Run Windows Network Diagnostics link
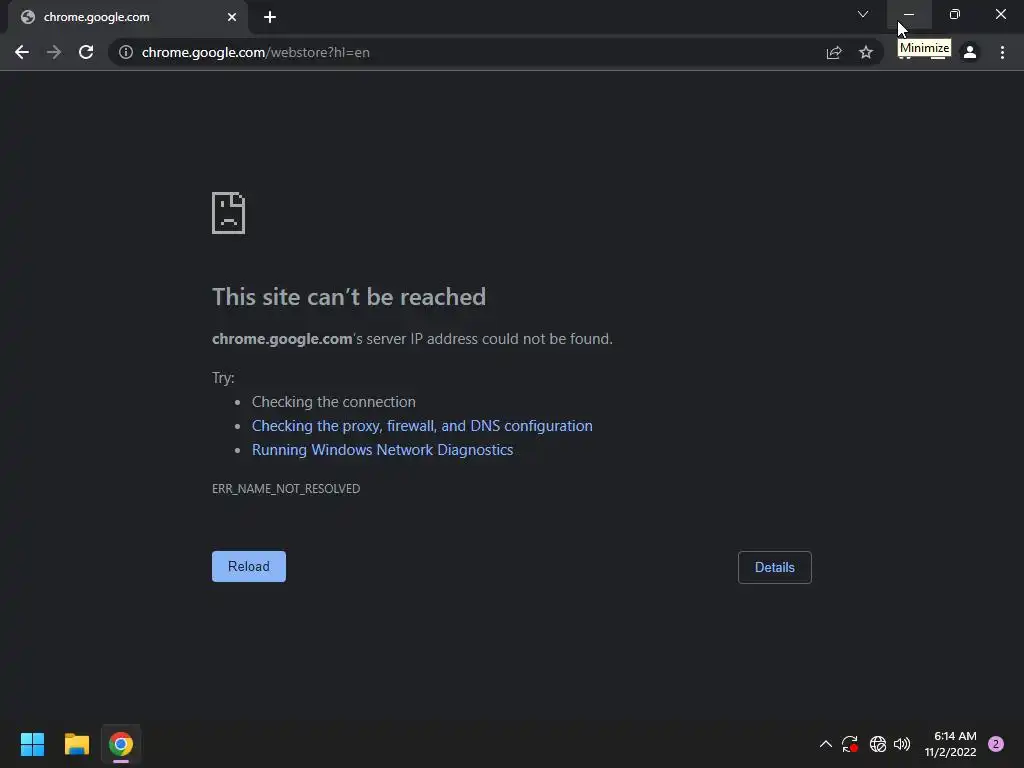This screenshot has width=1024, height=768. 383,450
